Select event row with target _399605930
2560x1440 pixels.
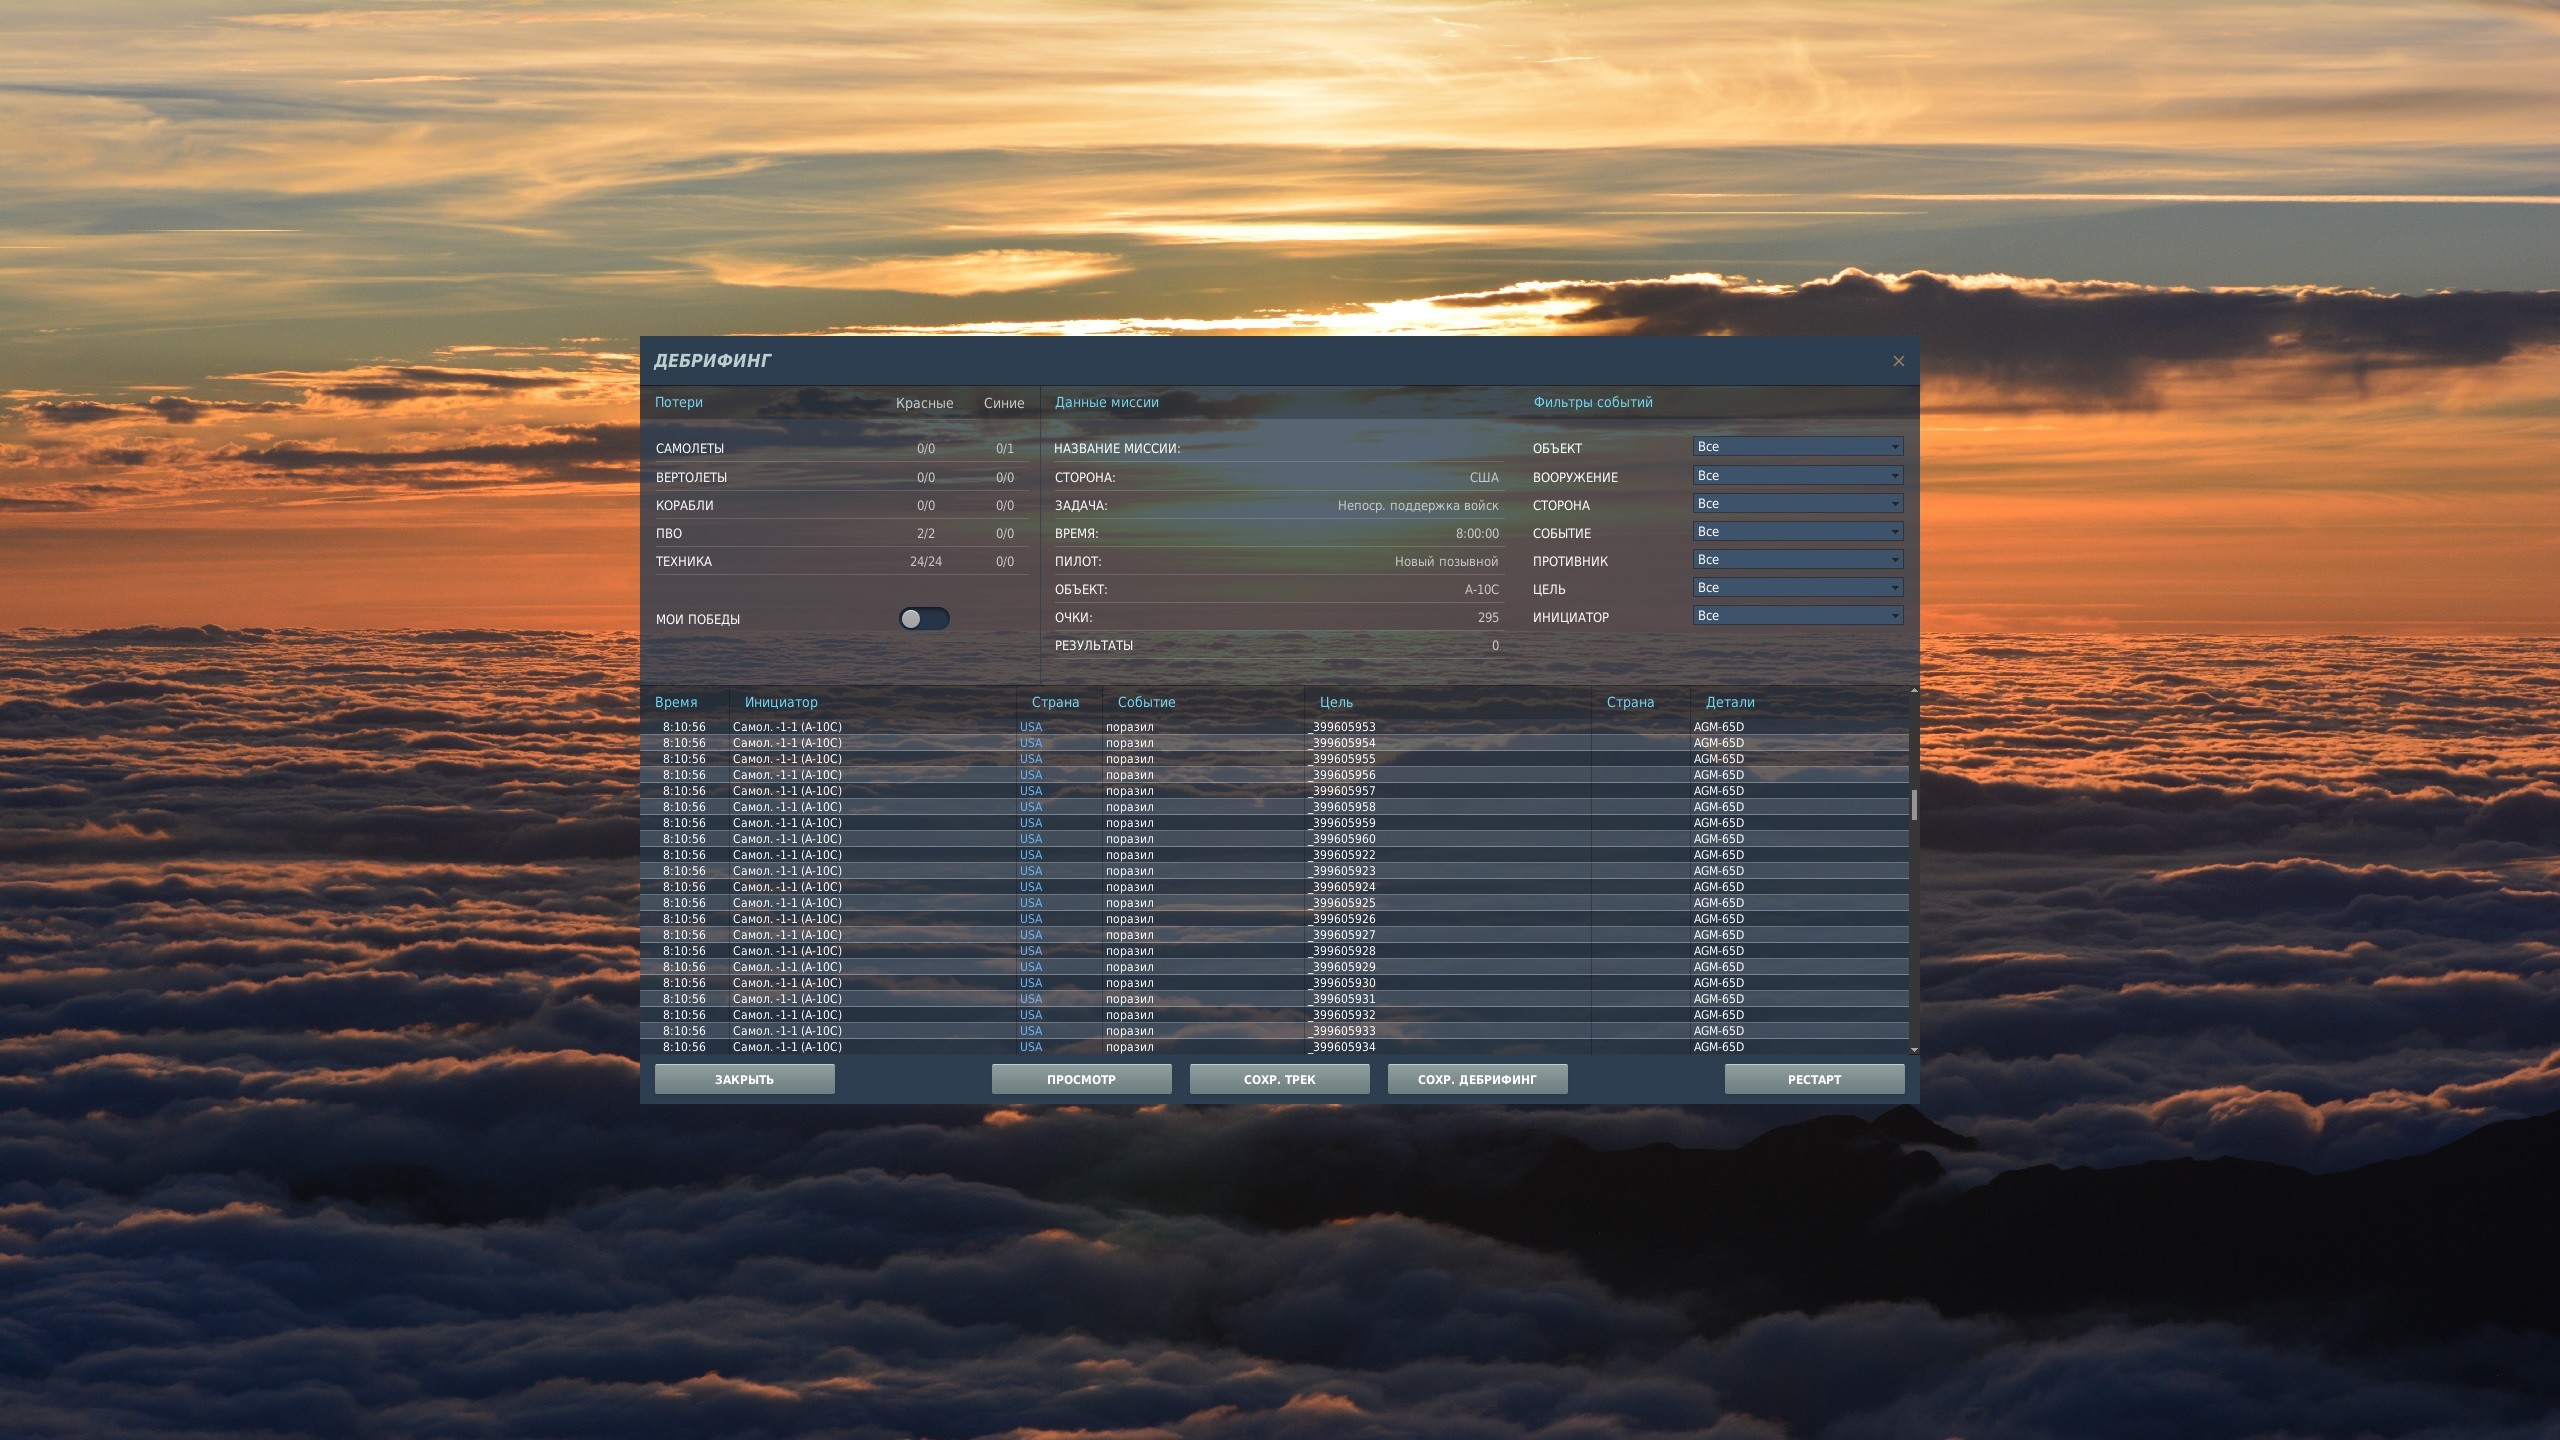click(1274, 983)
